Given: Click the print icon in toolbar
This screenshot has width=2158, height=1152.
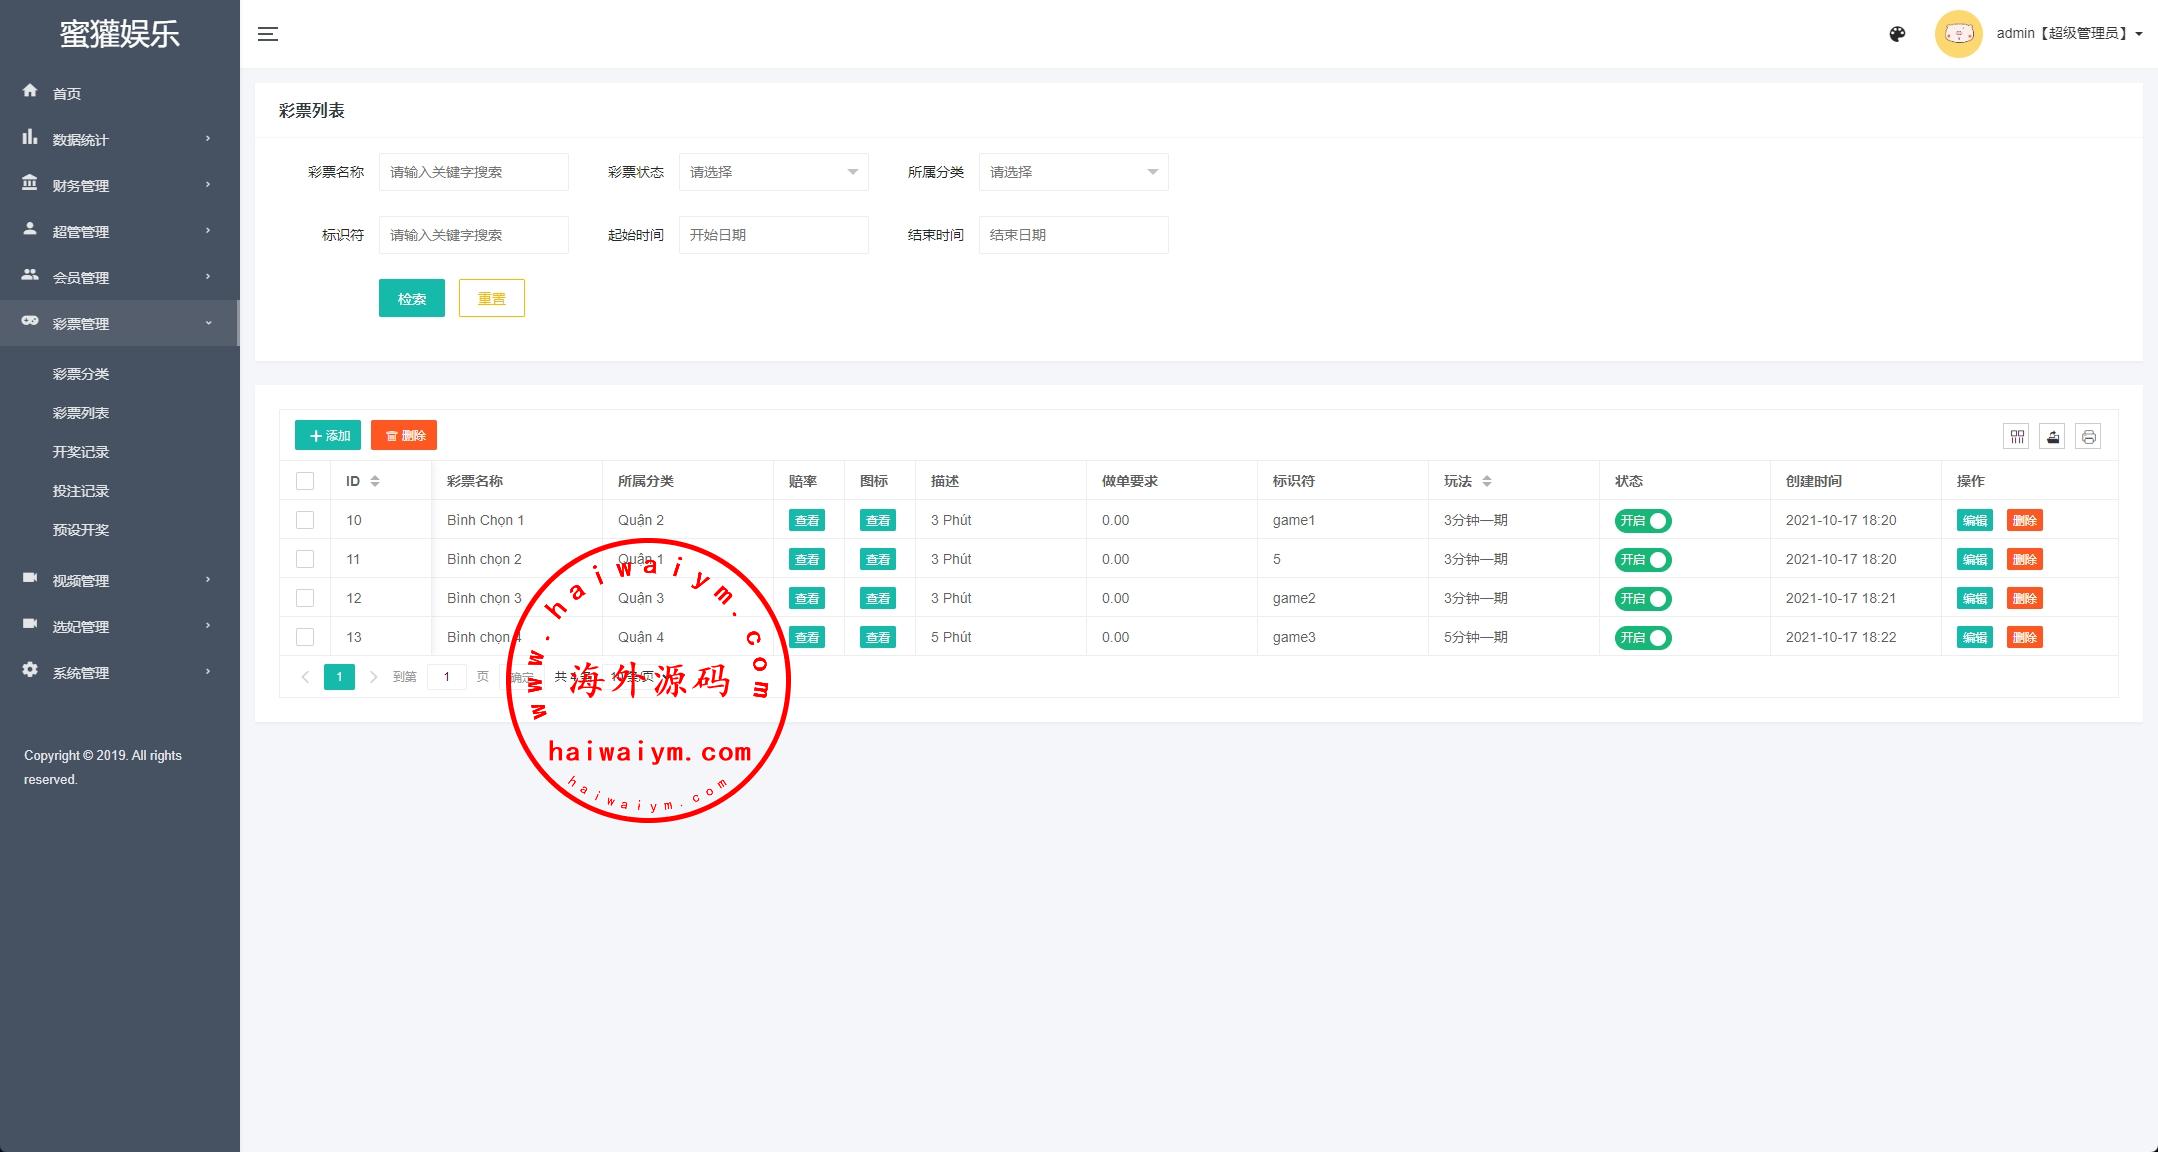Looking at the screenshot, I should pyautogui.click(x=2089, y=435).
